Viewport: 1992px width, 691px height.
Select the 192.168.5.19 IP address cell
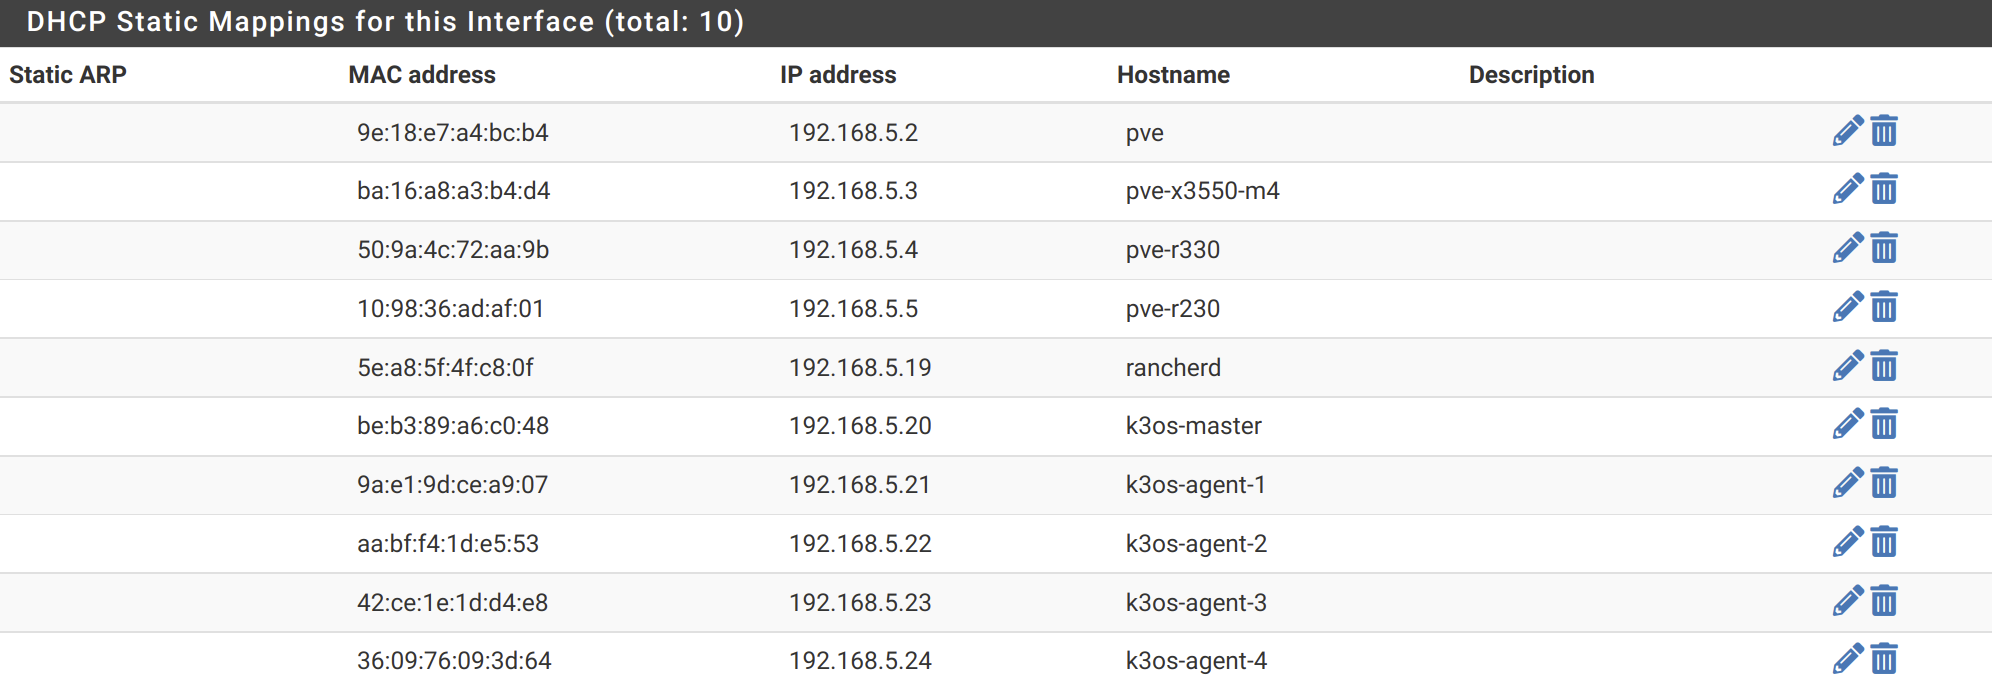point(860,368)
